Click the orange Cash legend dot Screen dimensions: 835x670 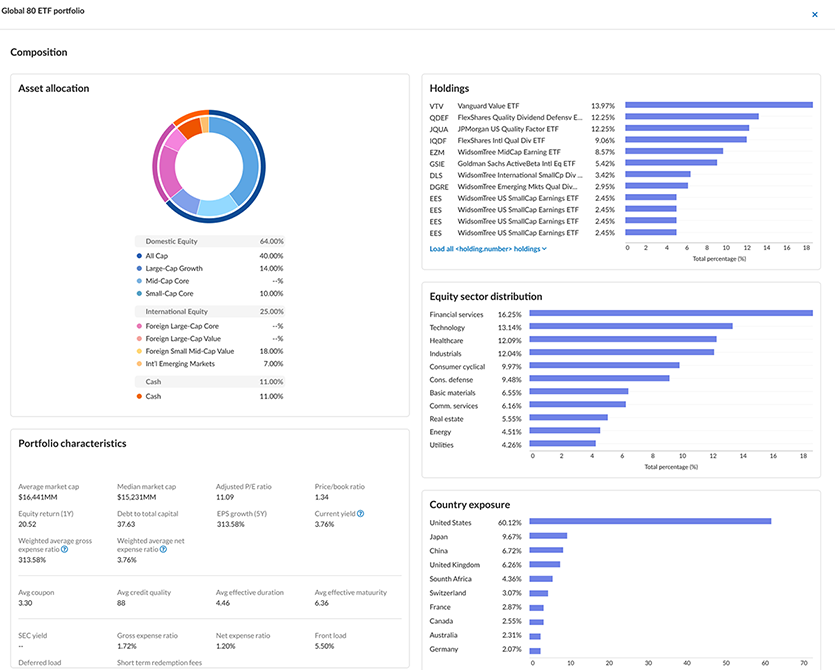(x=138, y=396)
